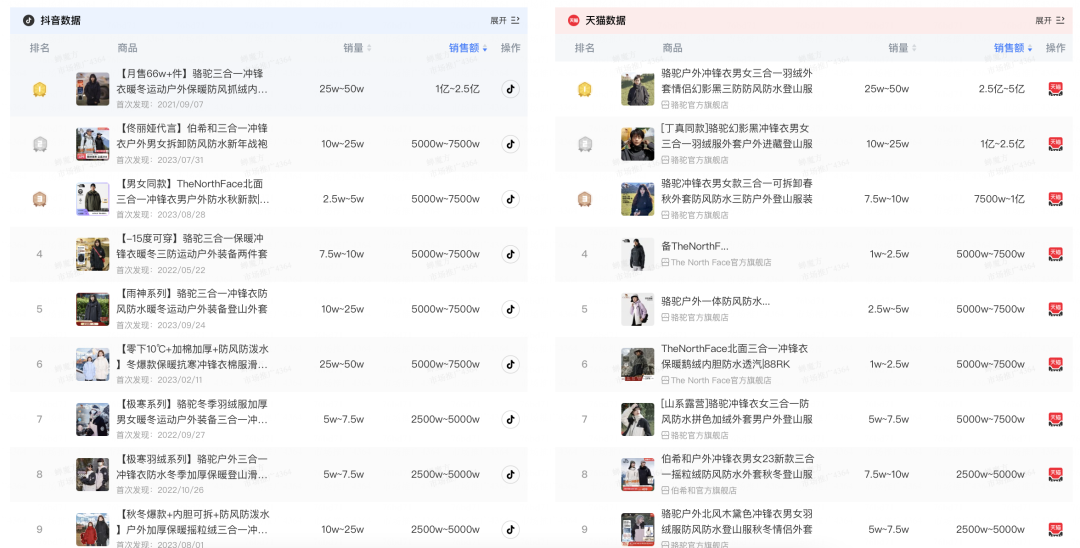Expand the 抖音数据 panel with 展开
This screenshot has height=548, width=1080.
coord(505,21)
